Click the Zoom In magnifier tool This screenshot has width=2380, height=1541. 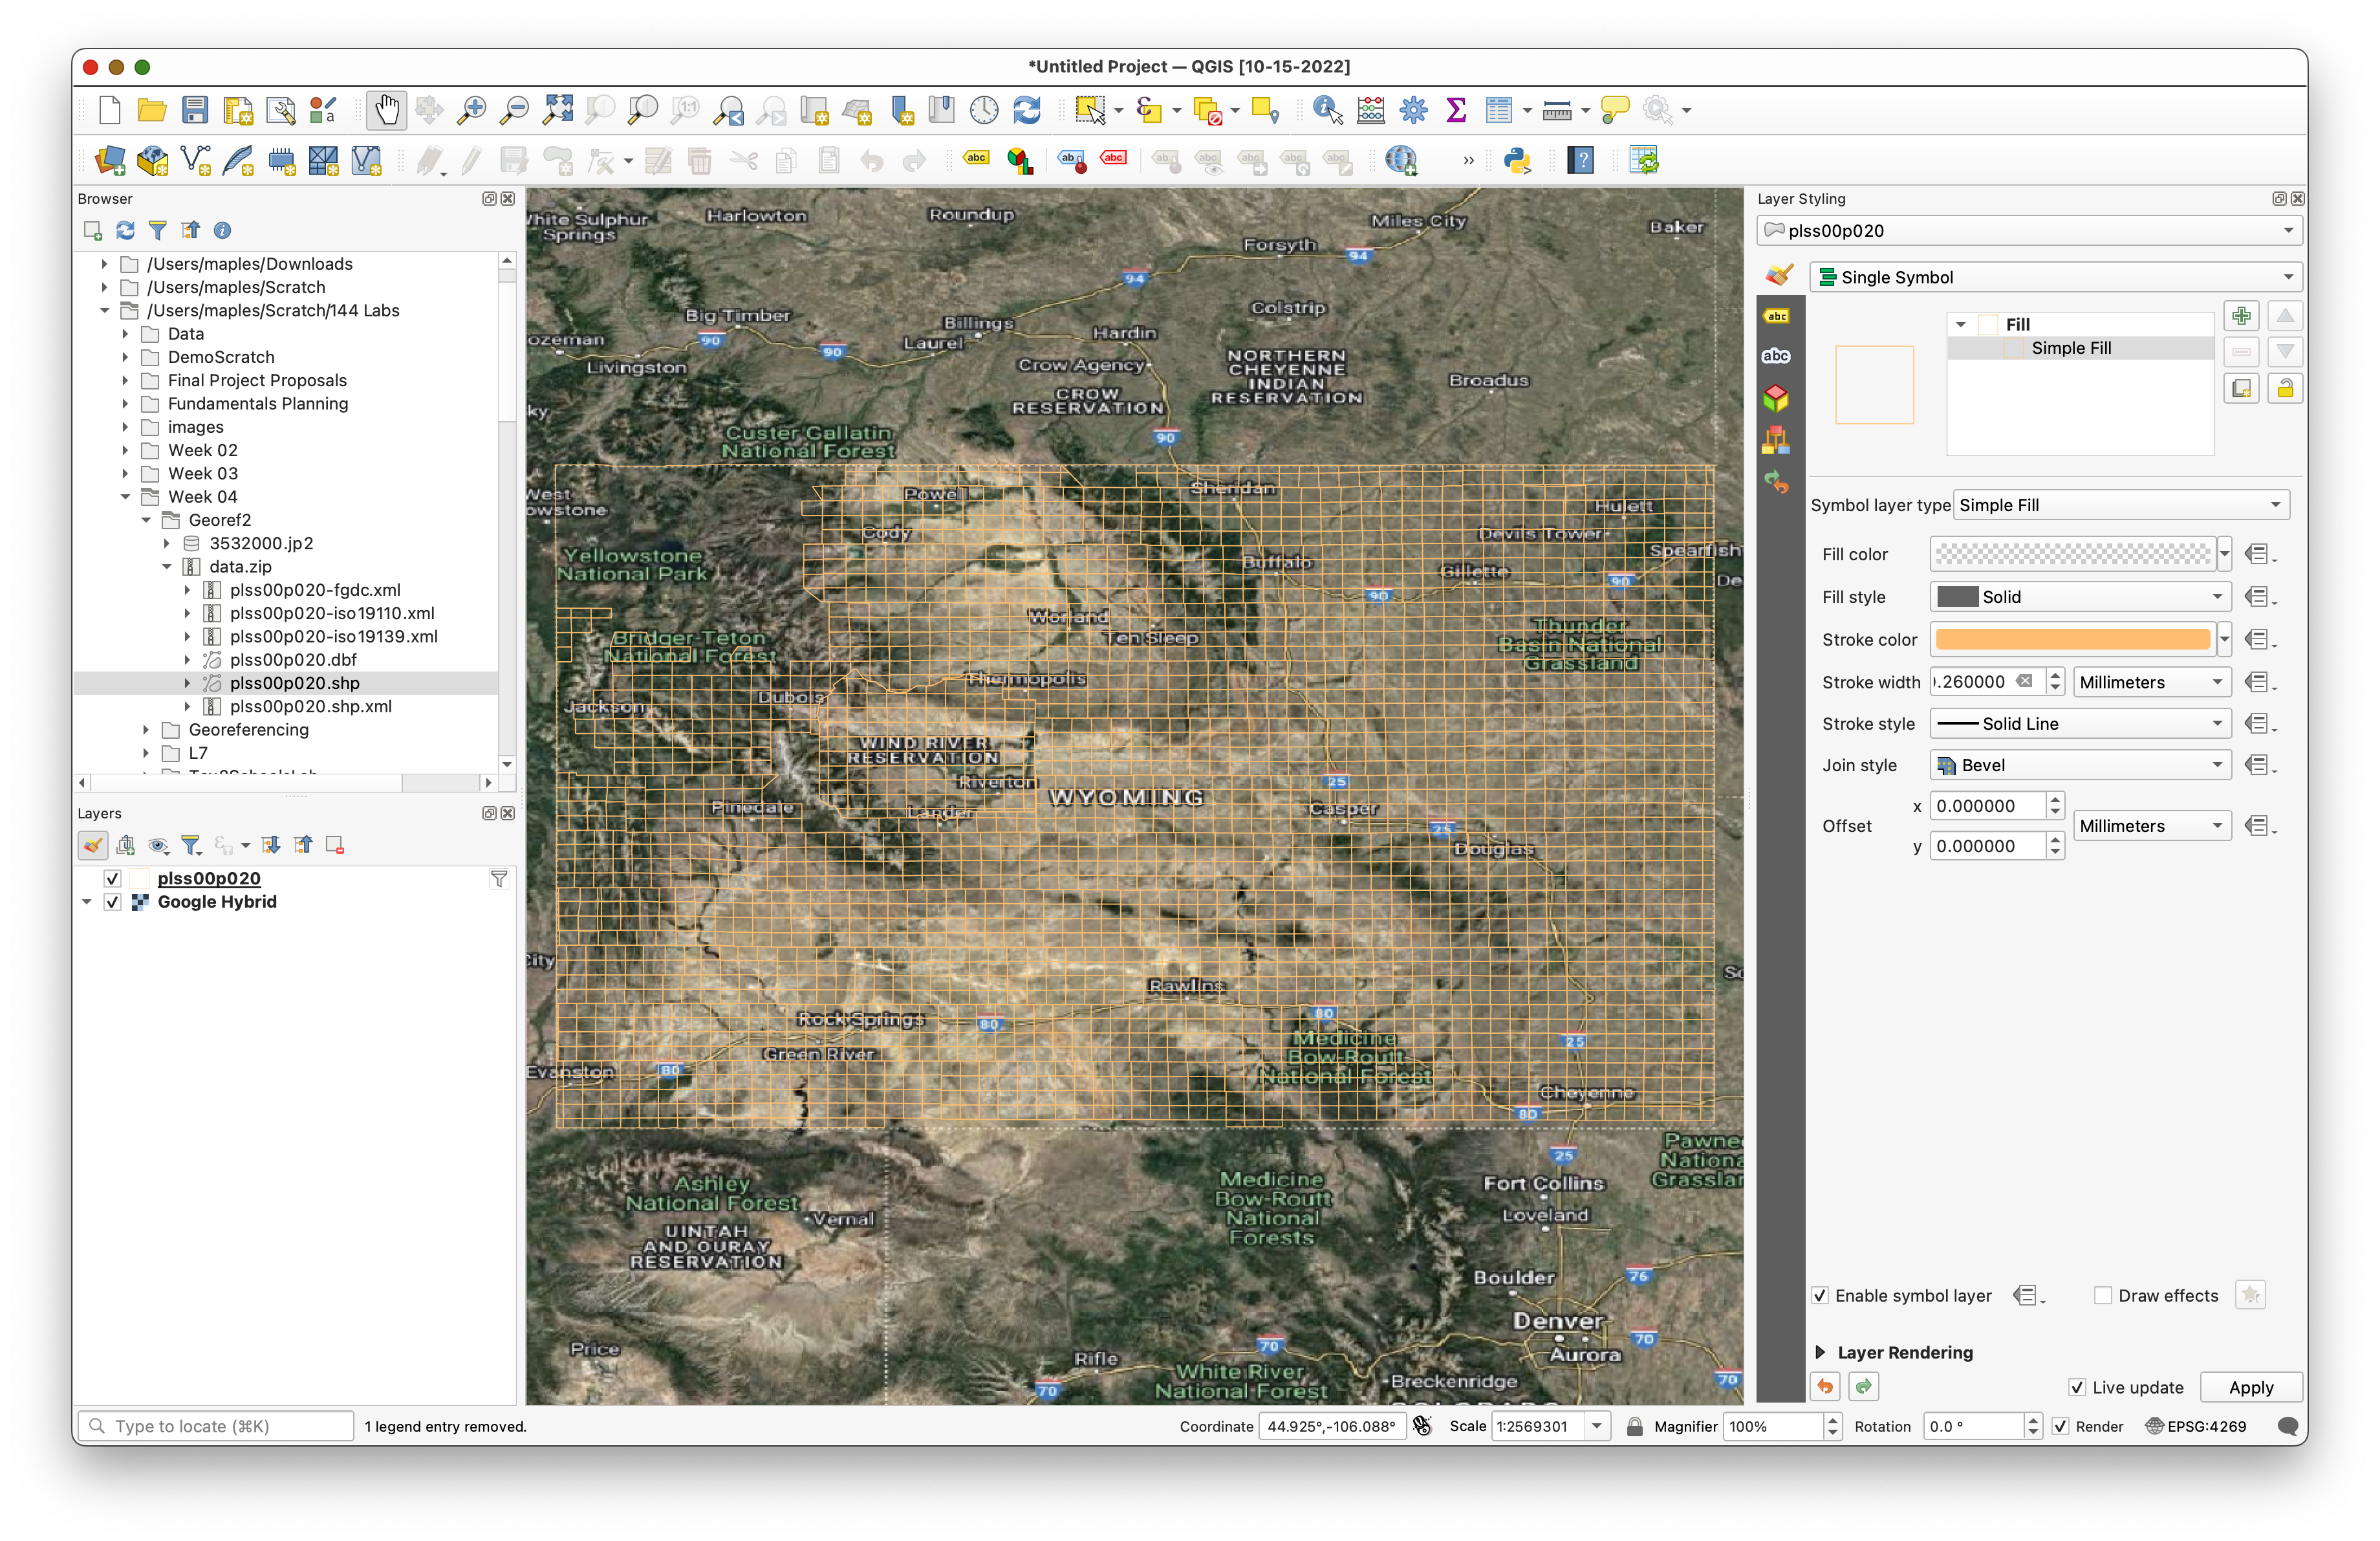click(471, 110)
